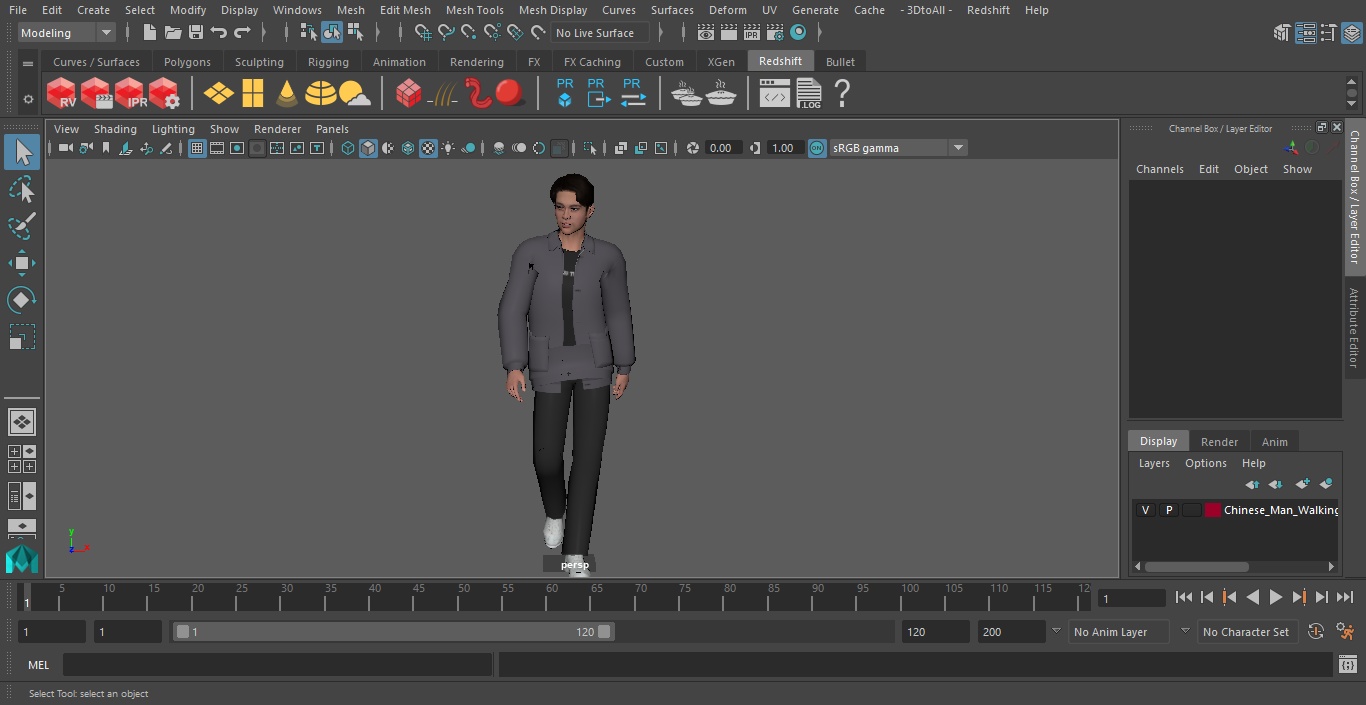Click the Redshift log file icon

[x=808, y=94]
